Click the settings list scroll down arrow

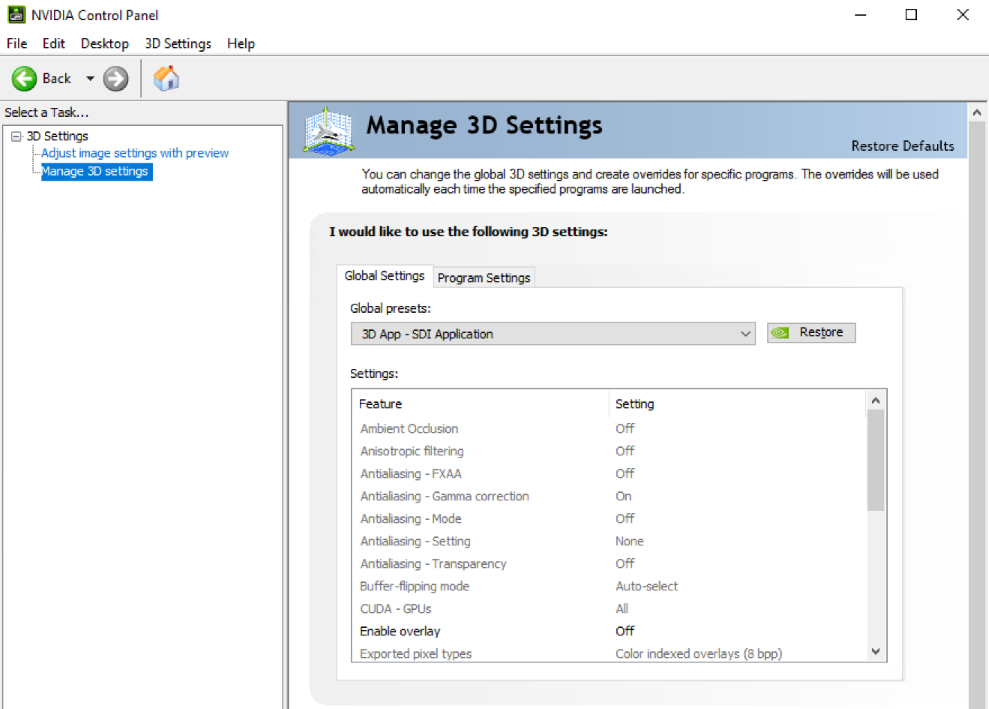875,652
